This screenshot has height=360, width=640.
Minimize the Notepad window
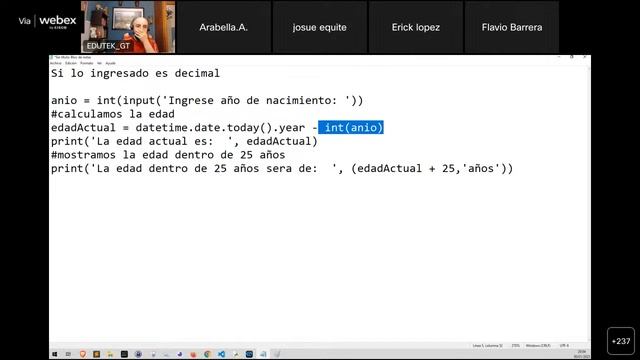pyautogui.click(x=559, y=57)
